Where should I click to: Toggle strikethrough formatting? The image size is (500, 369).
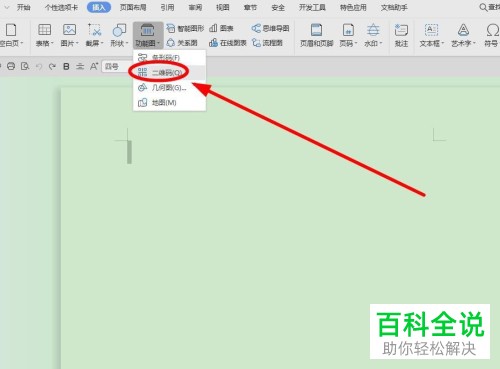(80, 66)
